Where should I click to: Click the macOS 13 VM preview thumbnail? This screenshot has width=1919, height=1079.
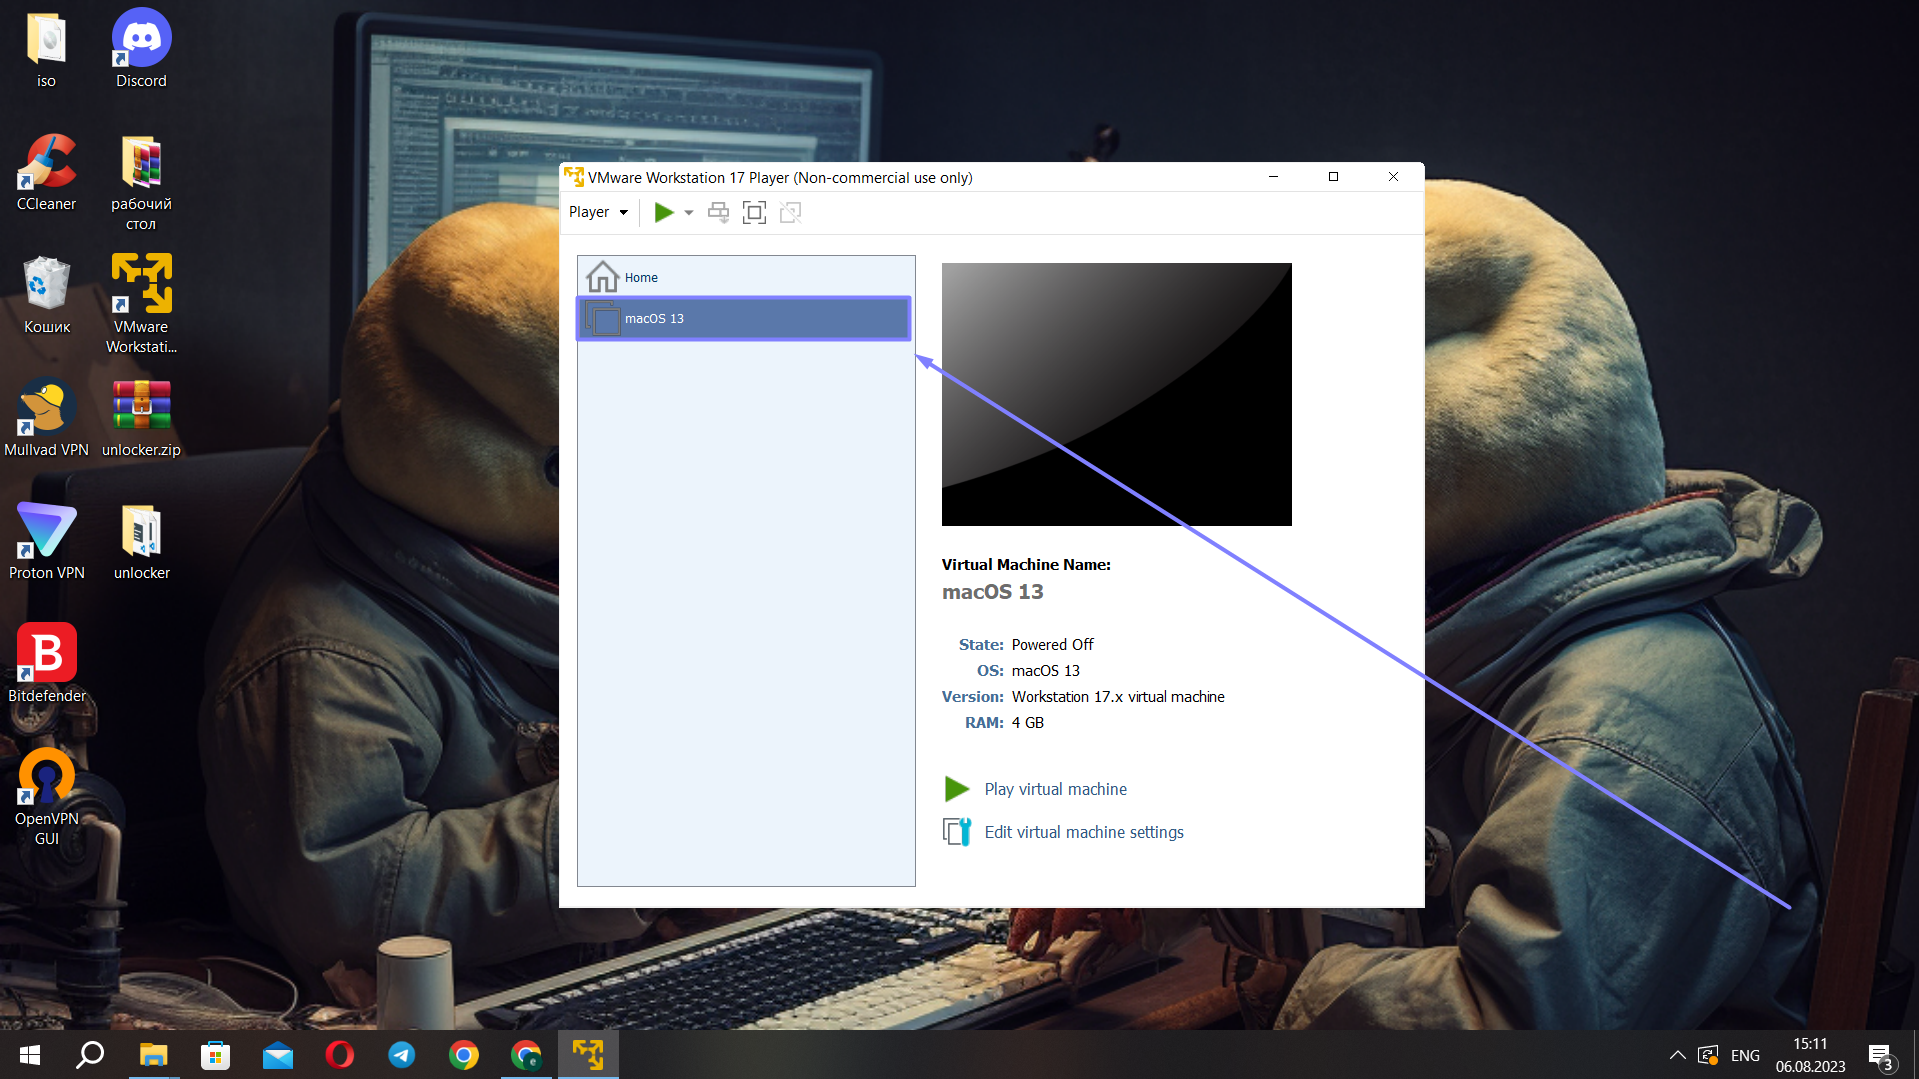coord(1116,394)
